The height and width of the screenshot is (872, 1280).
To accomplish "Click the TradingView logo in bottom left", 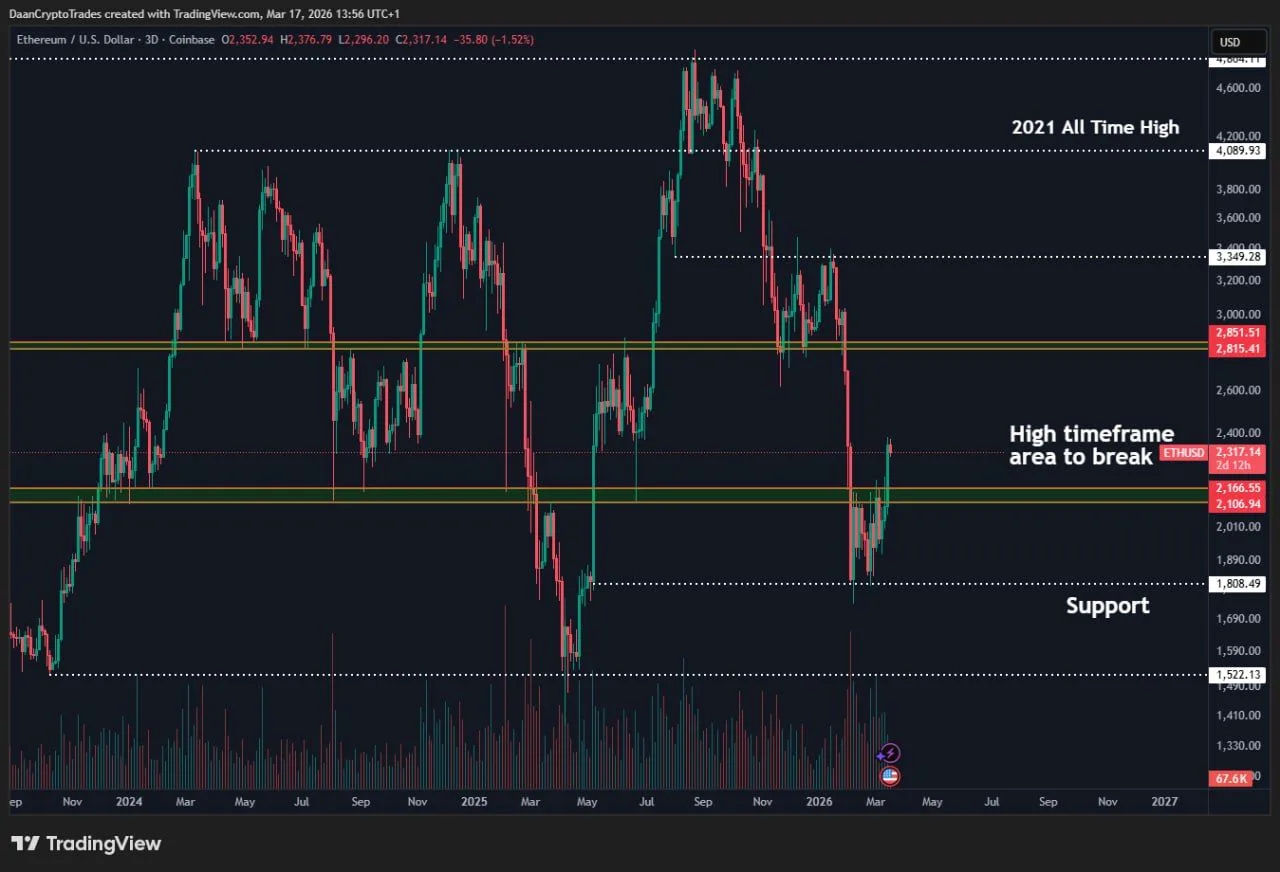I will click(86, 843).
